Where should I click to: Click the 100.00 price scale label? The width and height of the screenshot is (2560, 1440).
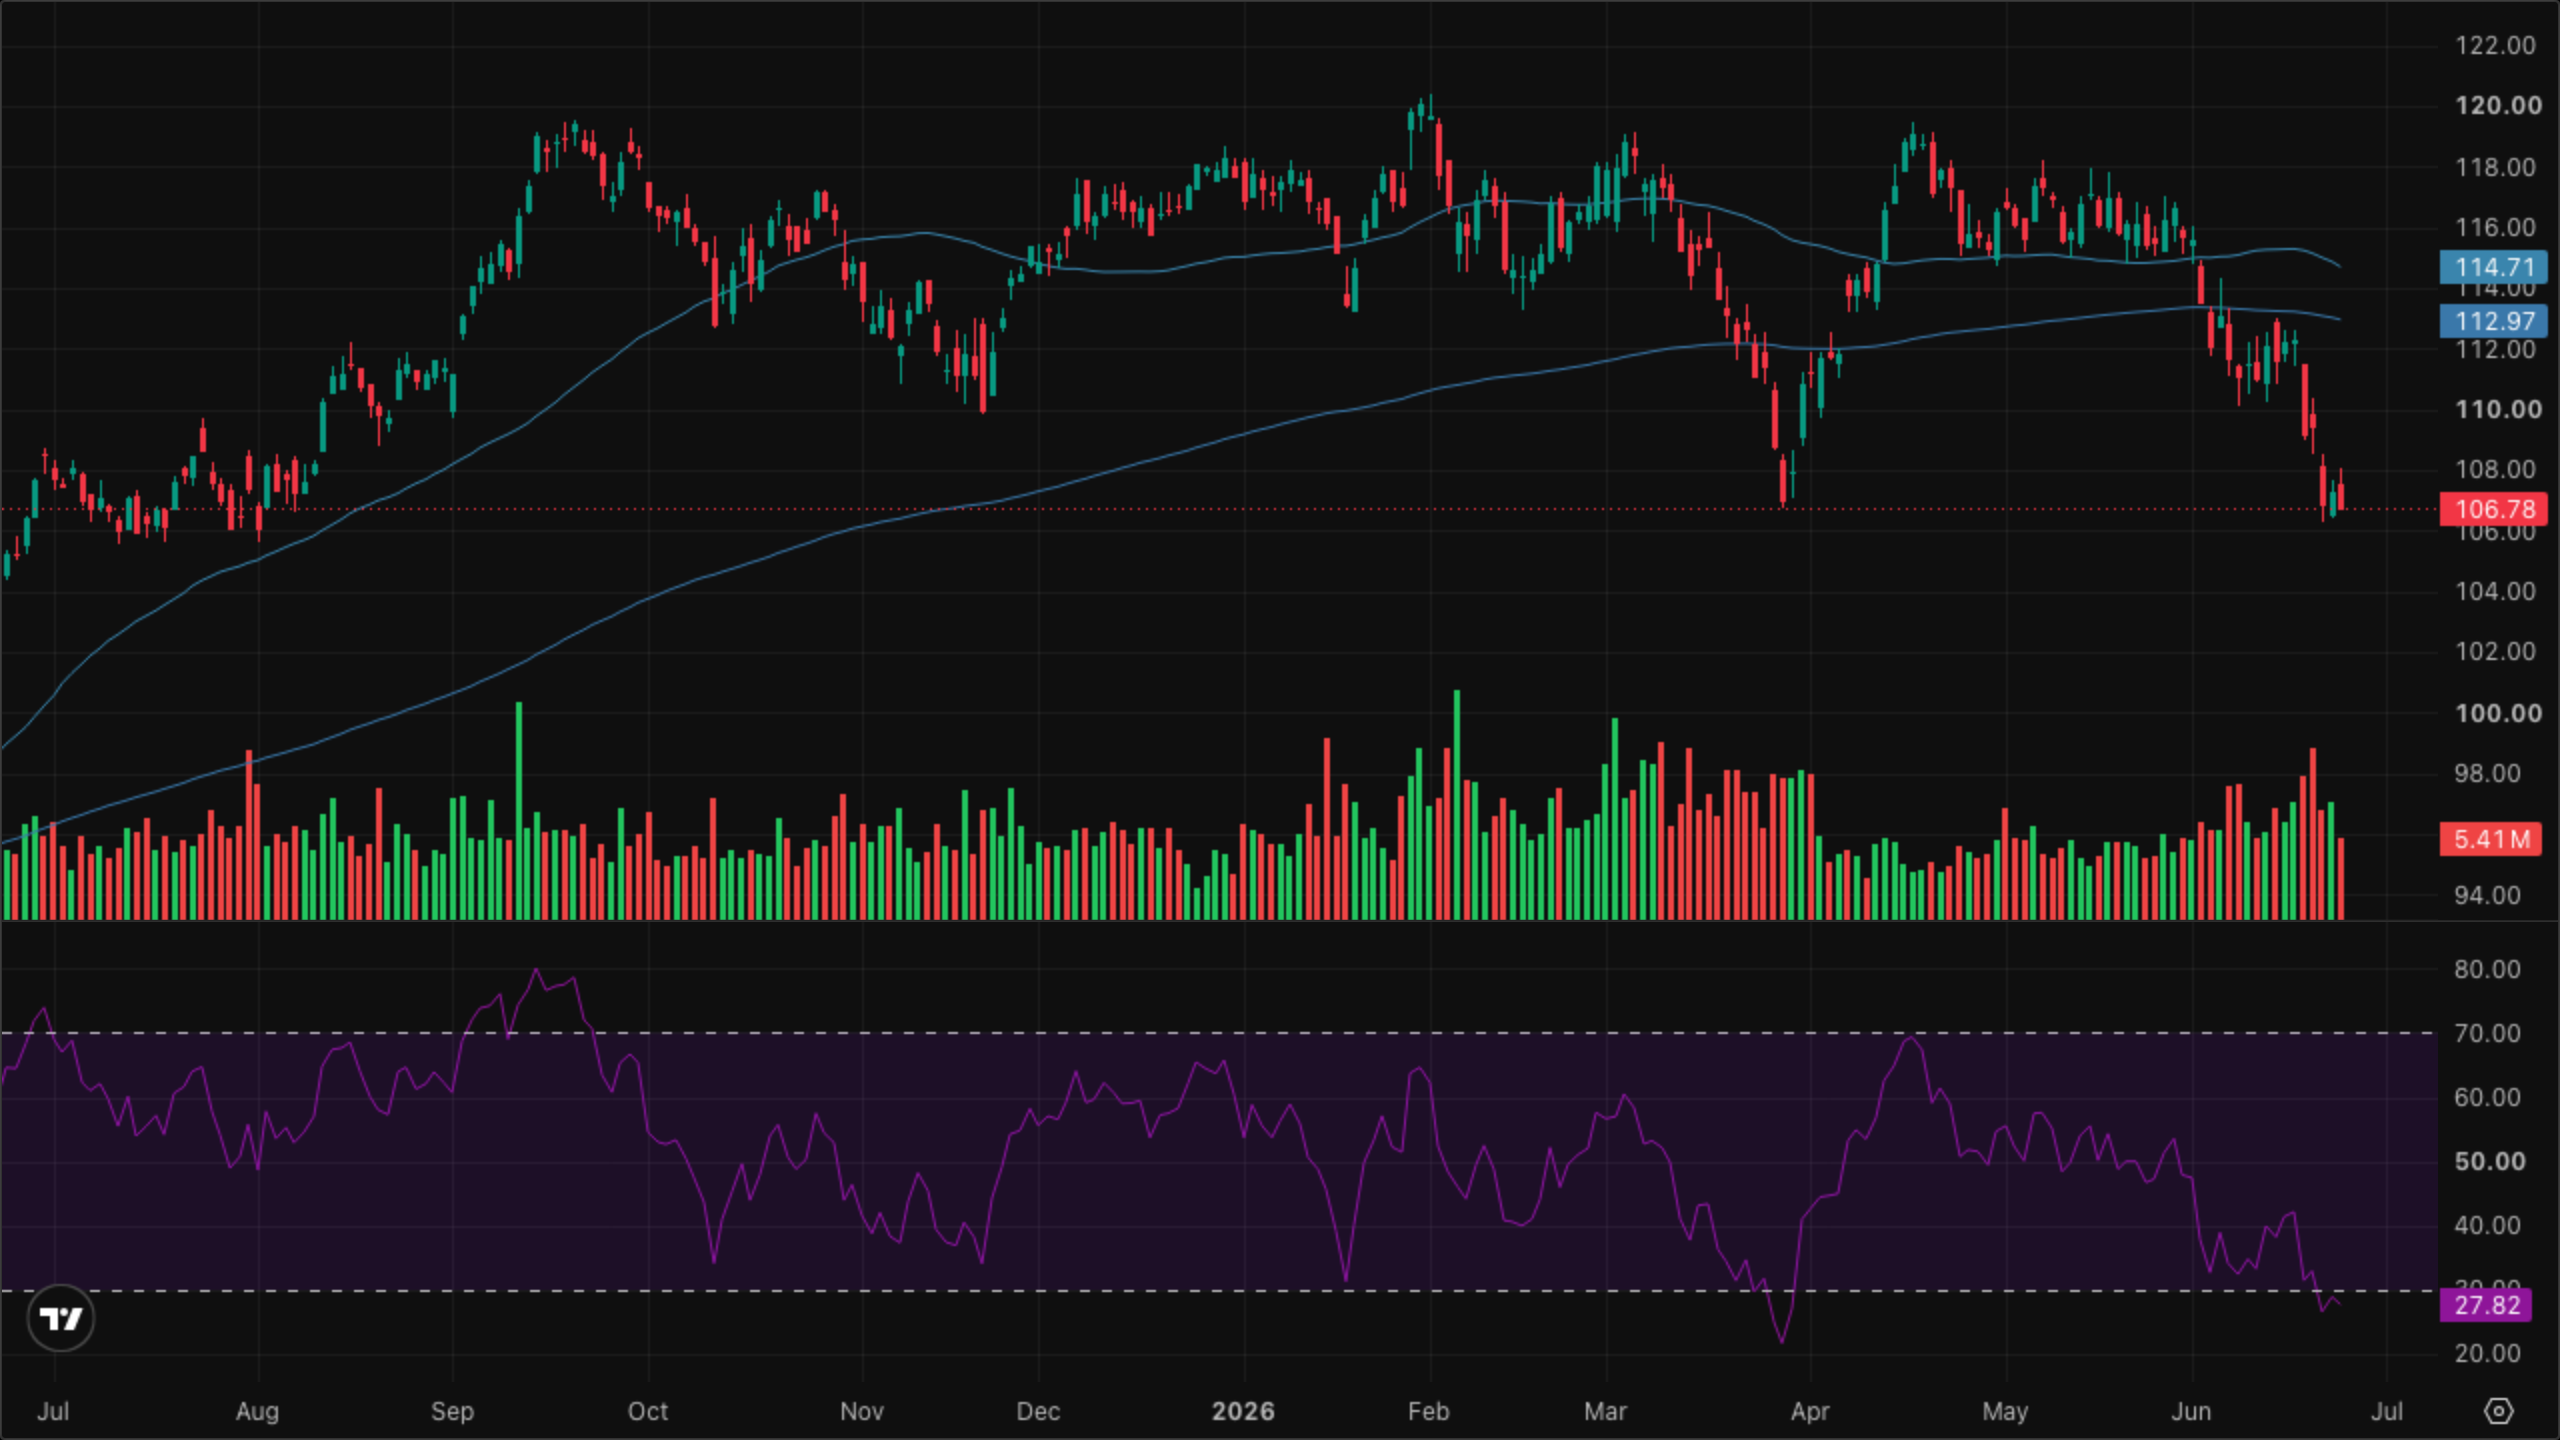tap(2498, 714)
